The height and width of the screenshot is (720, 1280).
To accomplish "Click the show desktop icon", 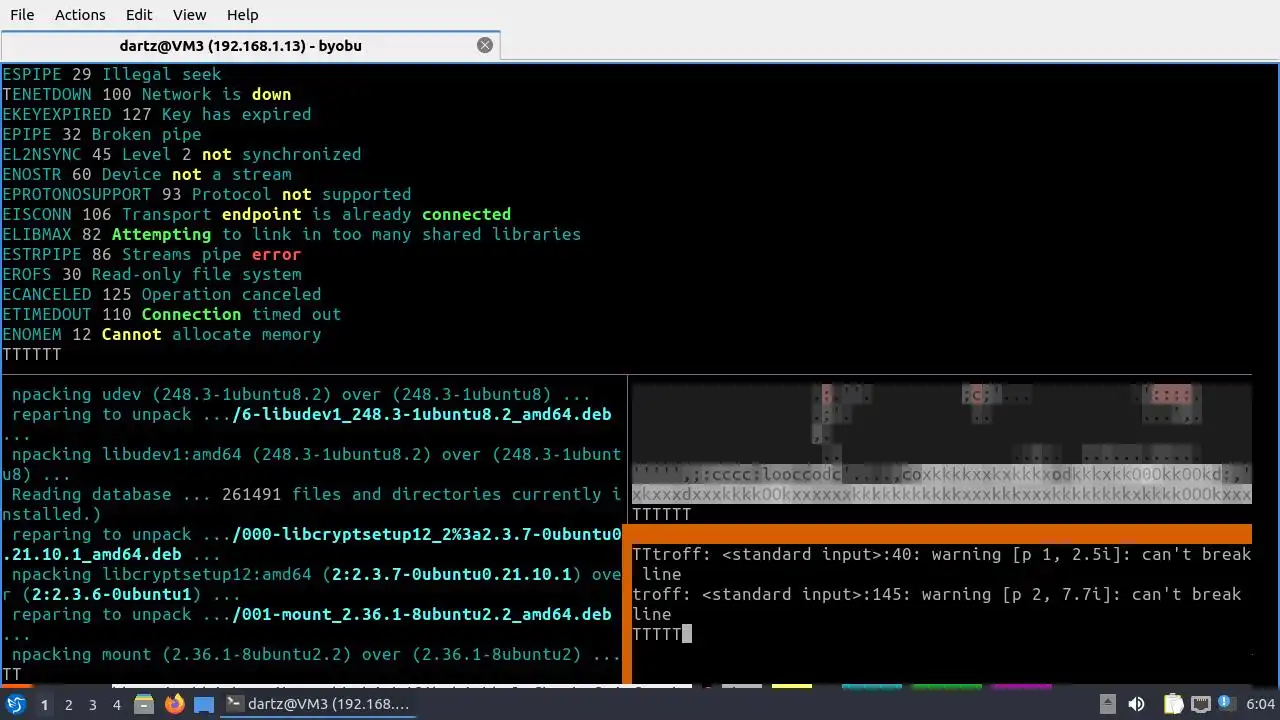I will 204,704.
